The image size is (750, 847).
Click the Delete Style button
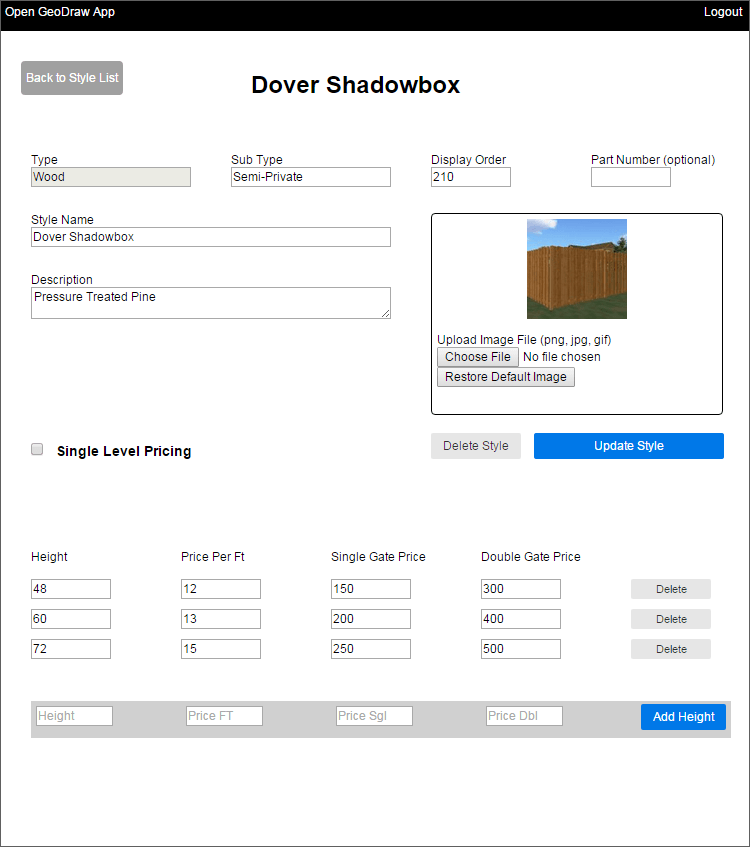tap(476, 446)
